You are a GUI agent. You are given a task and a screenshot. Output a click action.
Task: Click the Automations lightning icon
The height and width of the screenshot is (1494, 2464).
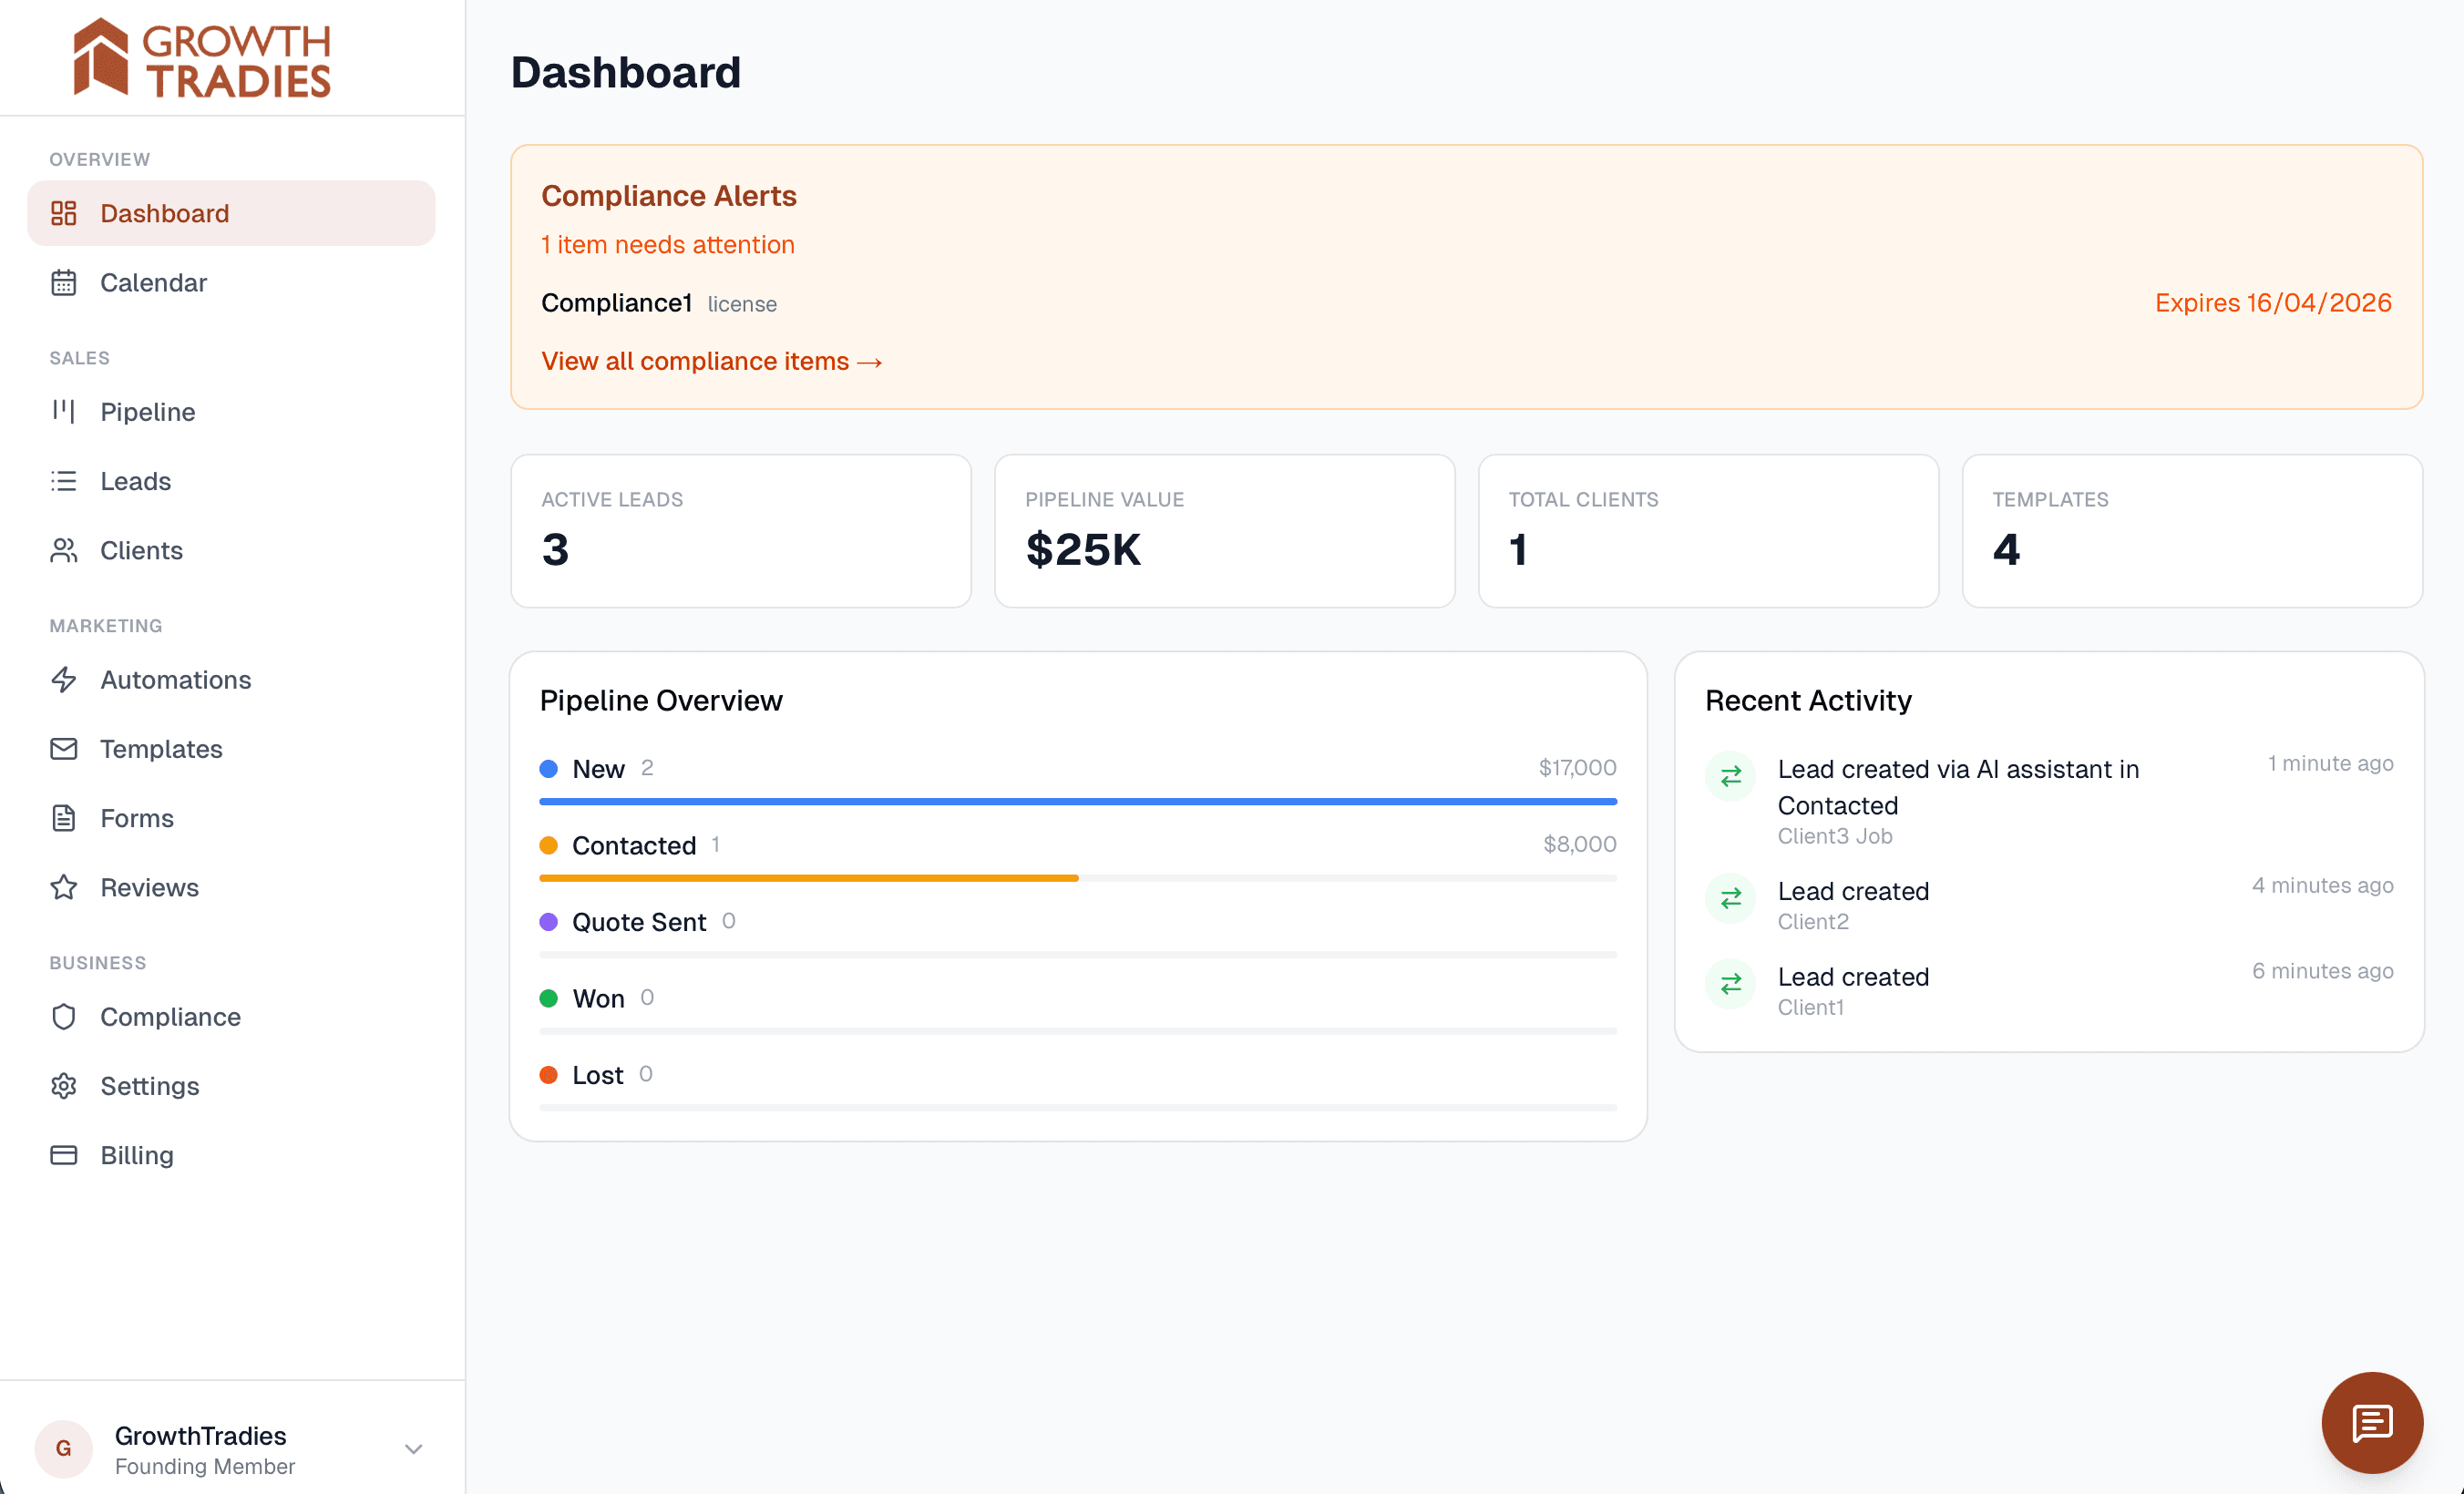pos(64,679)
